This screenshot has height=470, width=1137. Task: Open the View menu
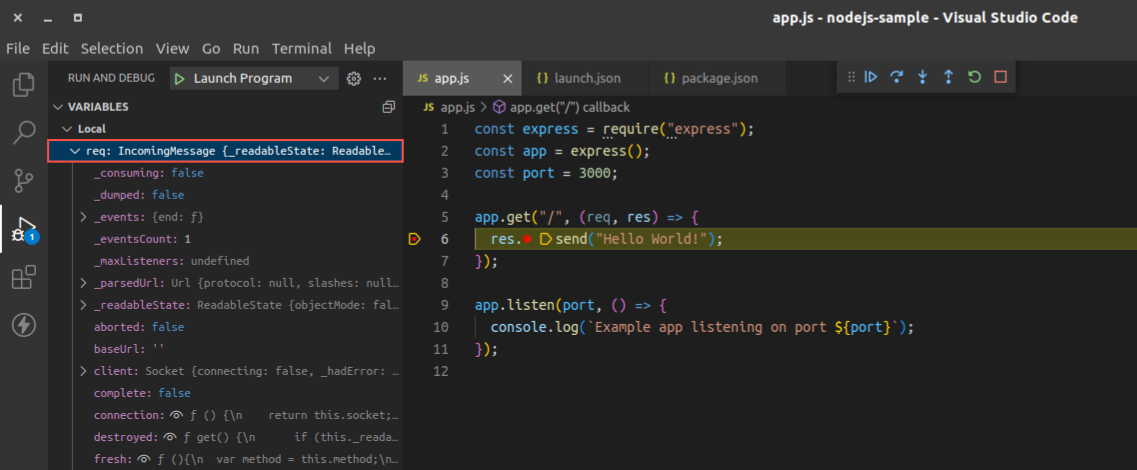point(173,49)
